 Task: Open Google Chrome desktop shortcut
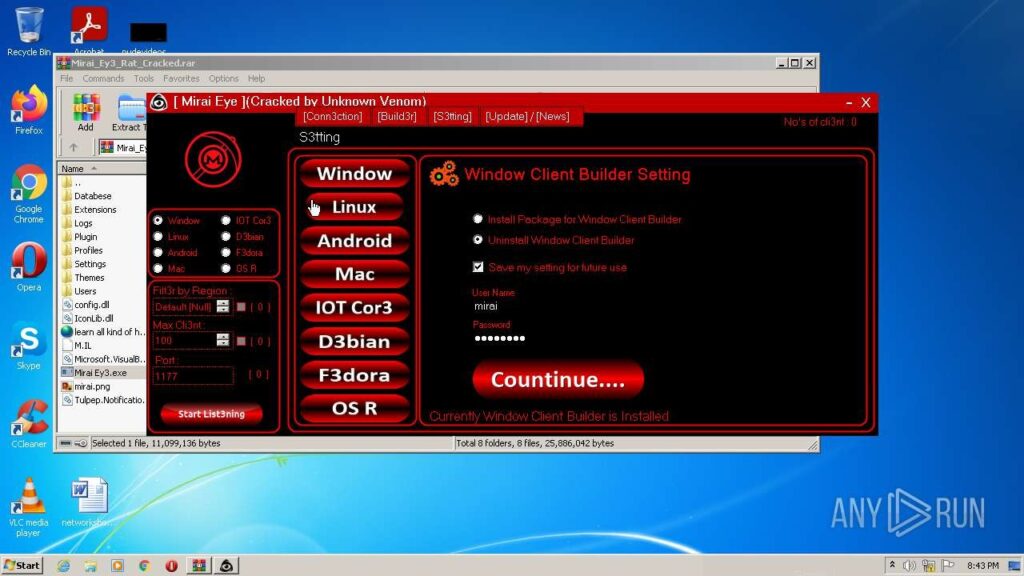29,193
